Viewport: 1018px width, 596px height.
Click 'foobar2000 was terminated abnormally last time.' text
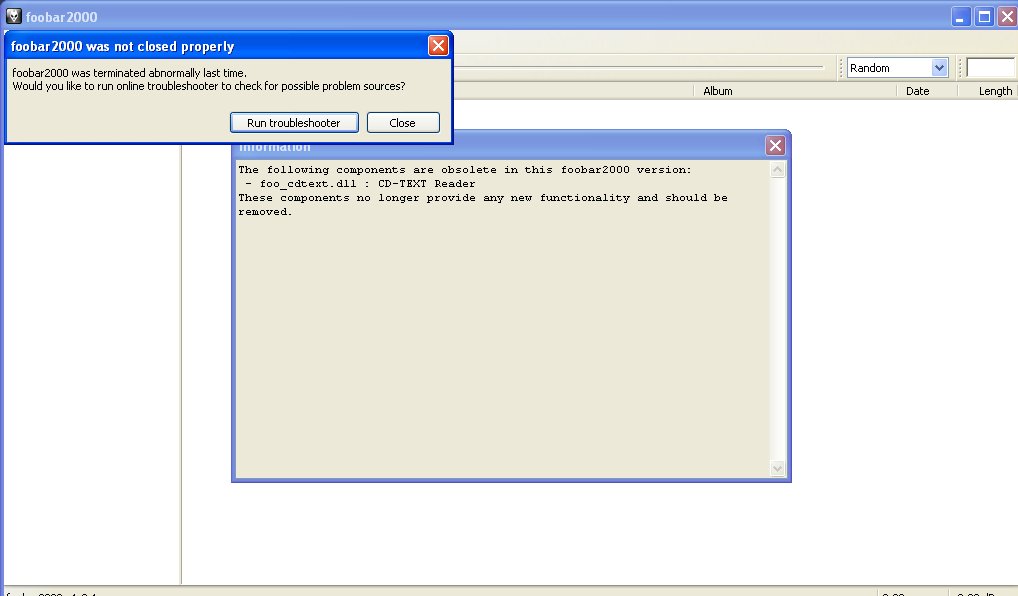pos(129,73)
